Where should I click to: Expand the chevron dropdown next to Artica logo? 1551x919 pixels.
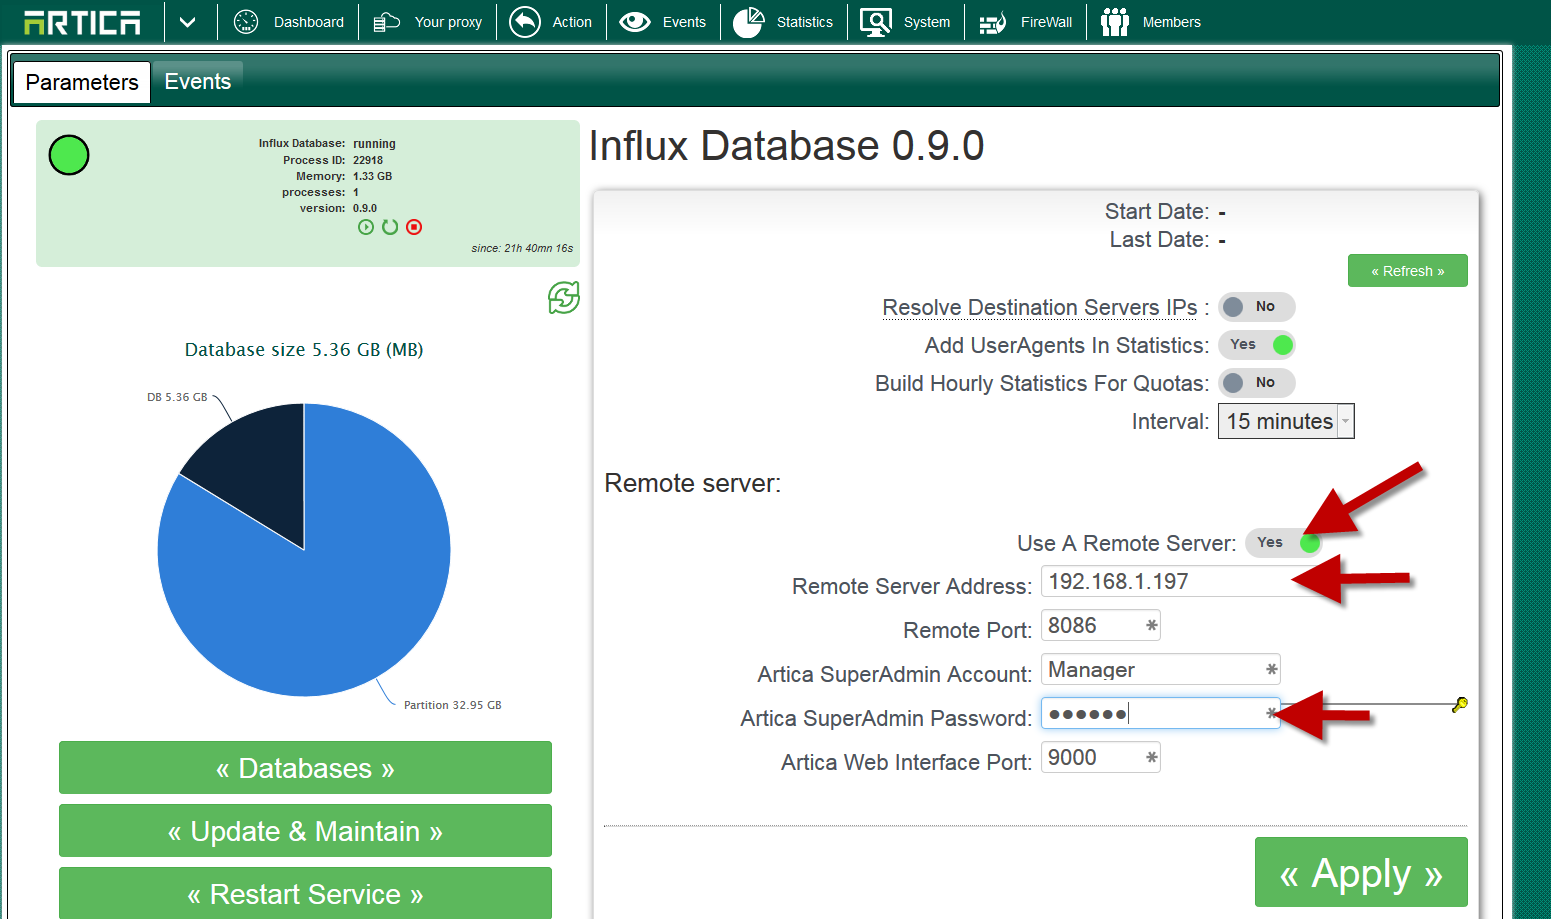point(188,22)
